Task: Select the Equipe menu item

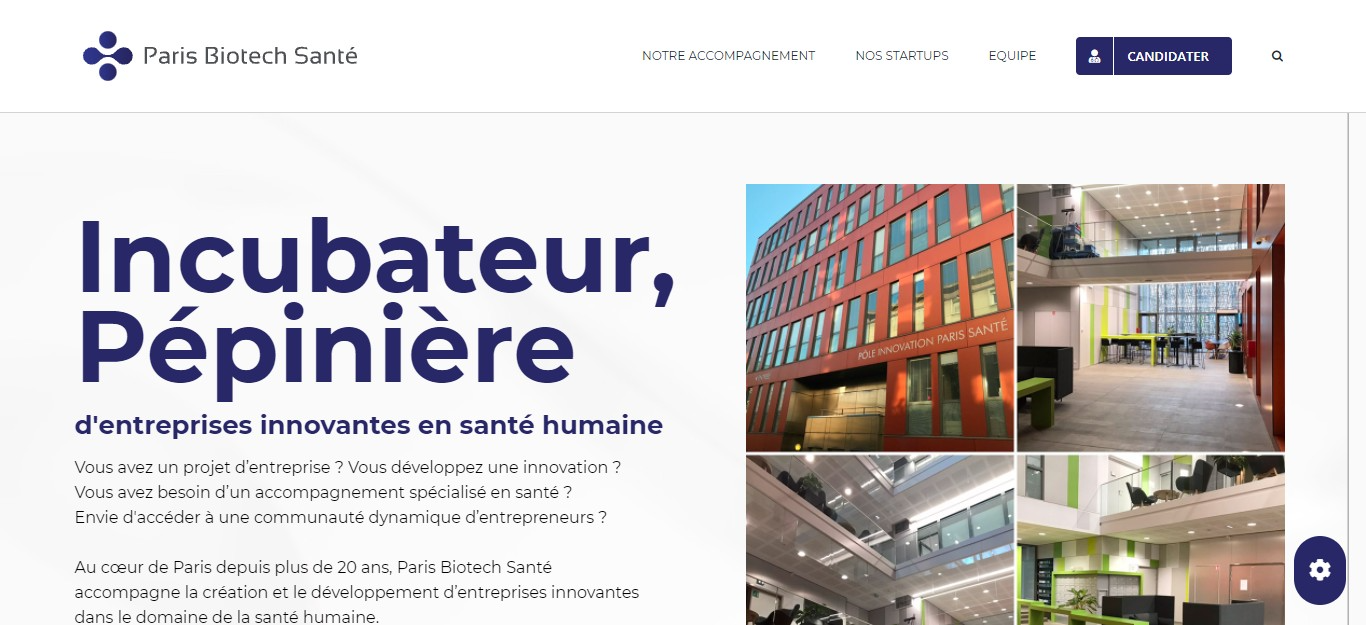Action: [1012, 56]
